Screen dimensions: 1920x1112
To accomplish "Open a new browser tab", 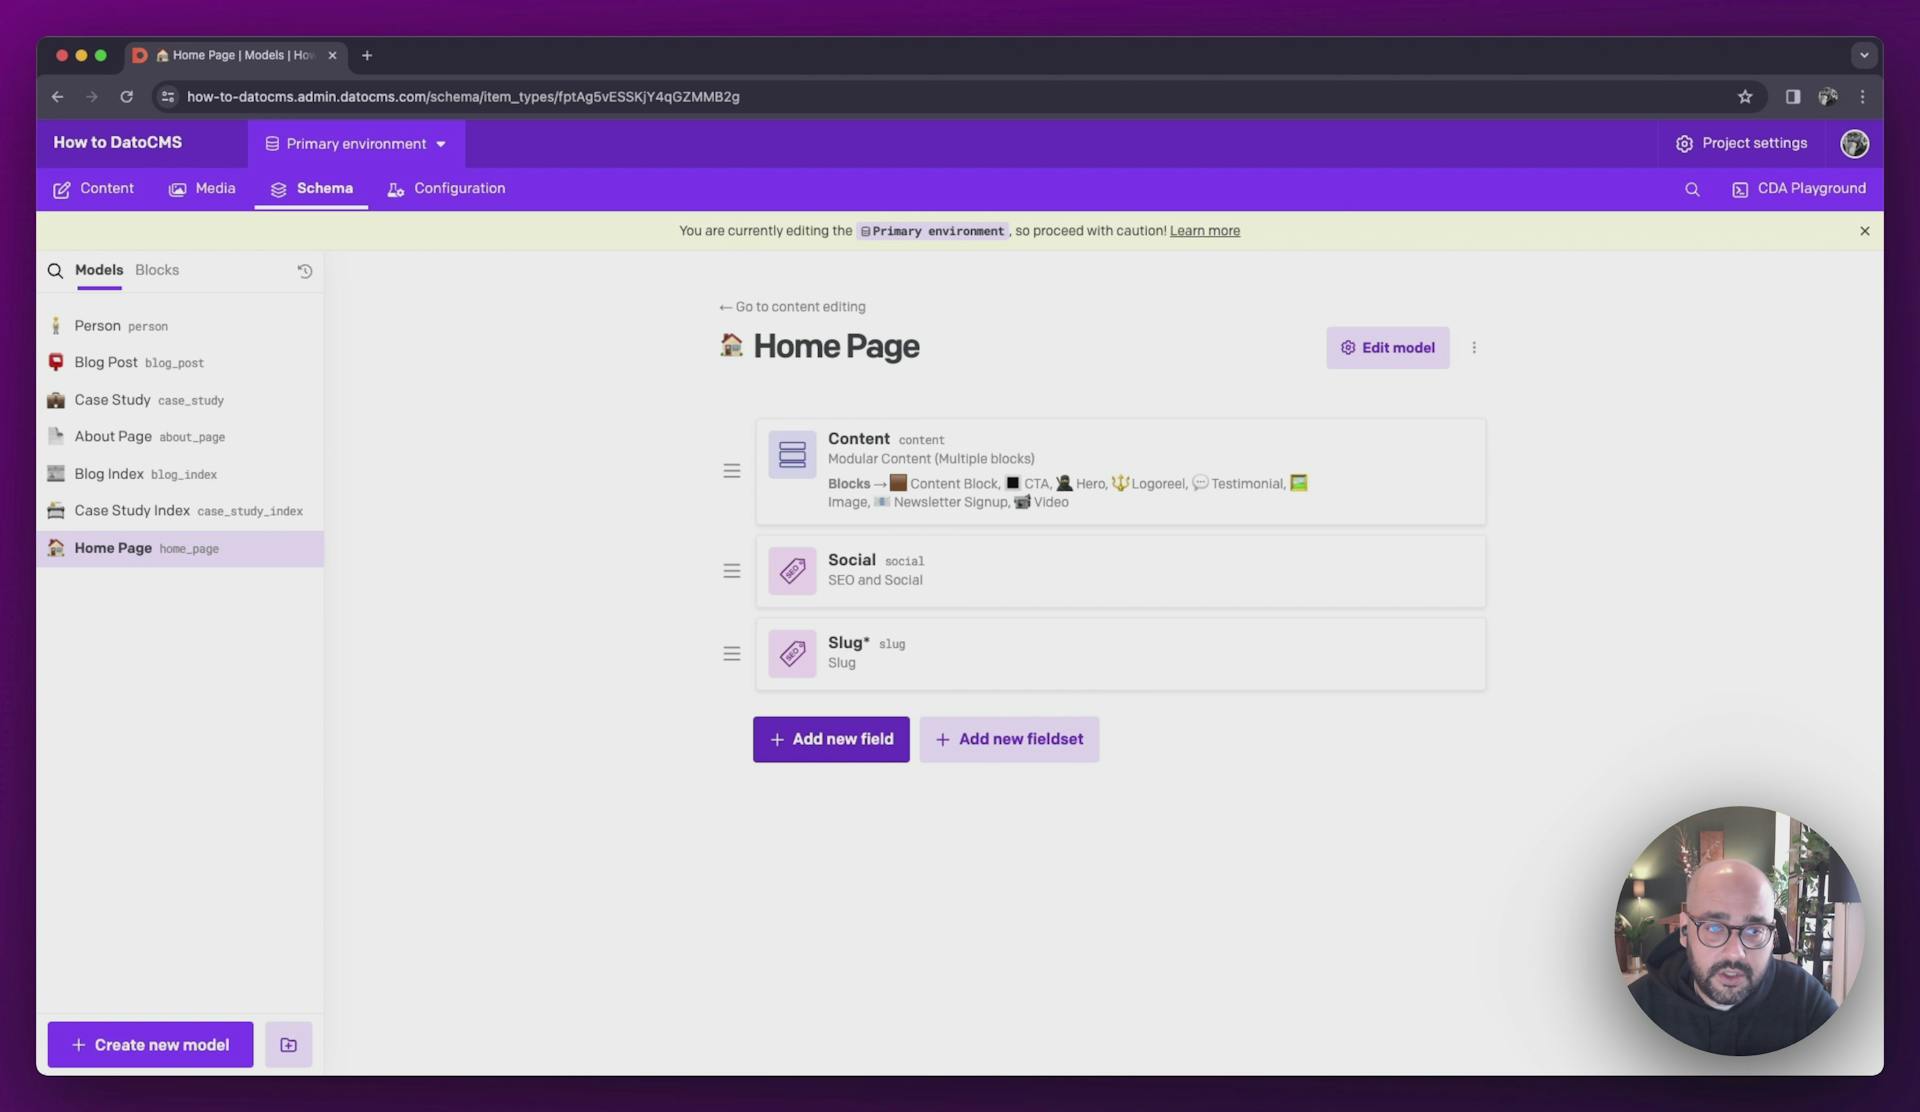I will click(367, 56).
